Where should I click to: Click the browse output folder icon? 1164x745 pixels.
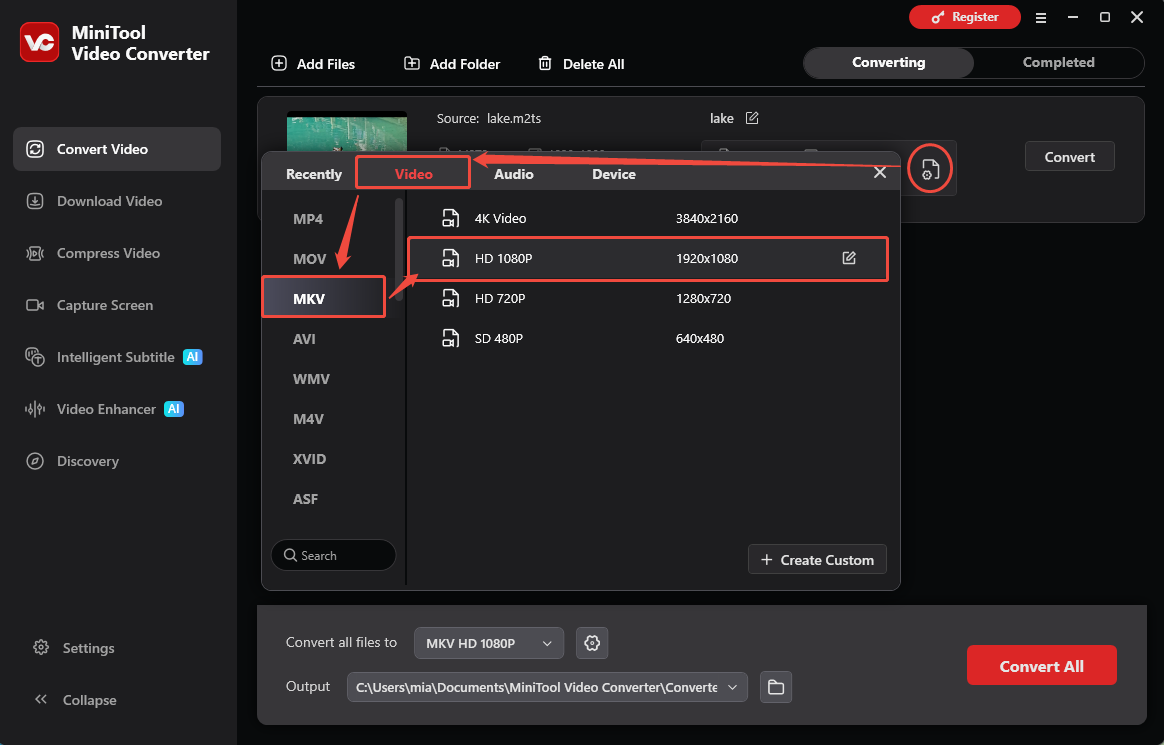point(776,687)
